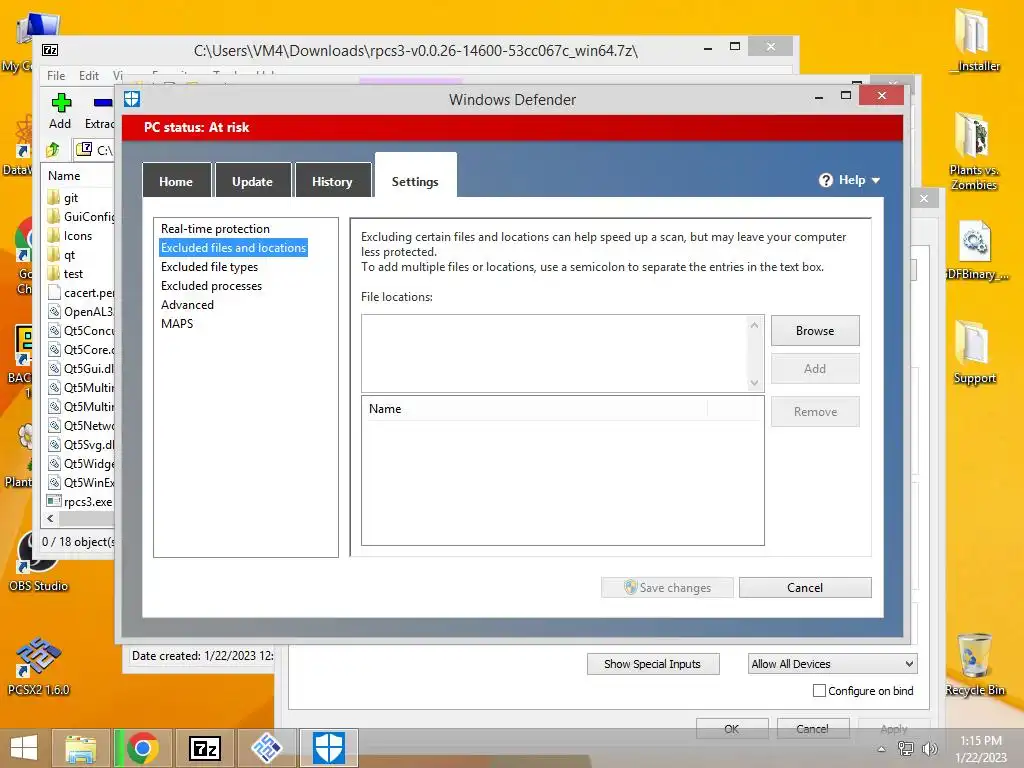Click the 7z title bar icon

click(x=50, y=50)
